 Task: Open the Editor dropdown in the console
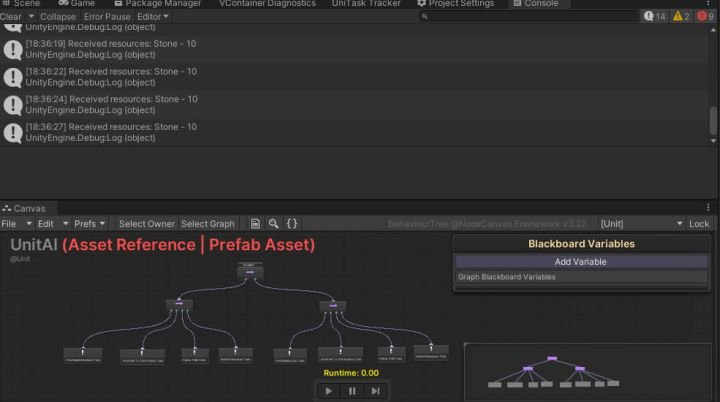[x=153, y=17]
